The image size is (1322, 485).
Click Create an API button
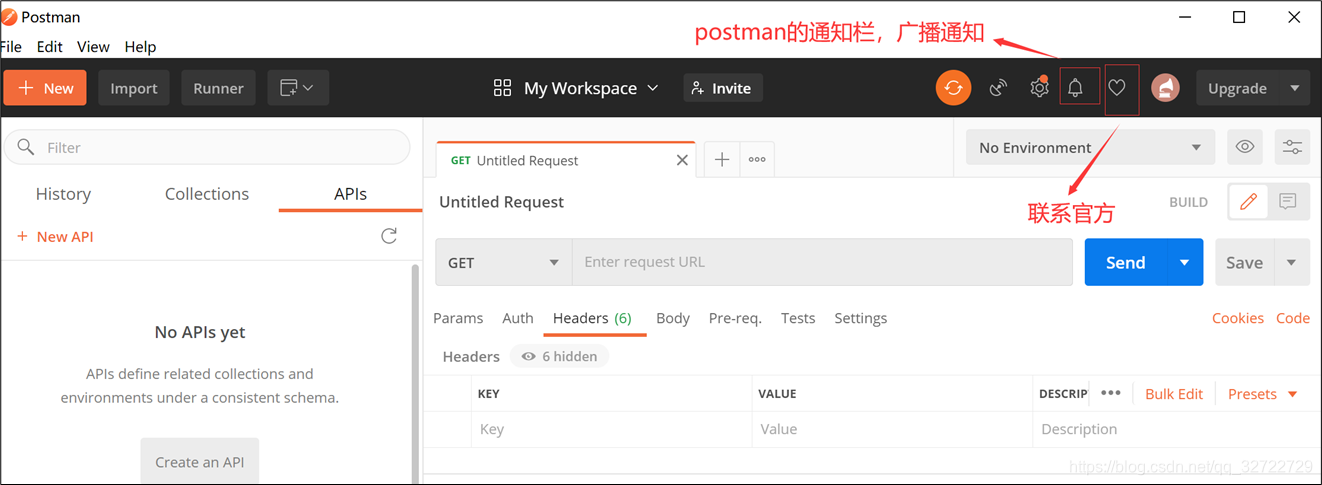coord(199,461)
